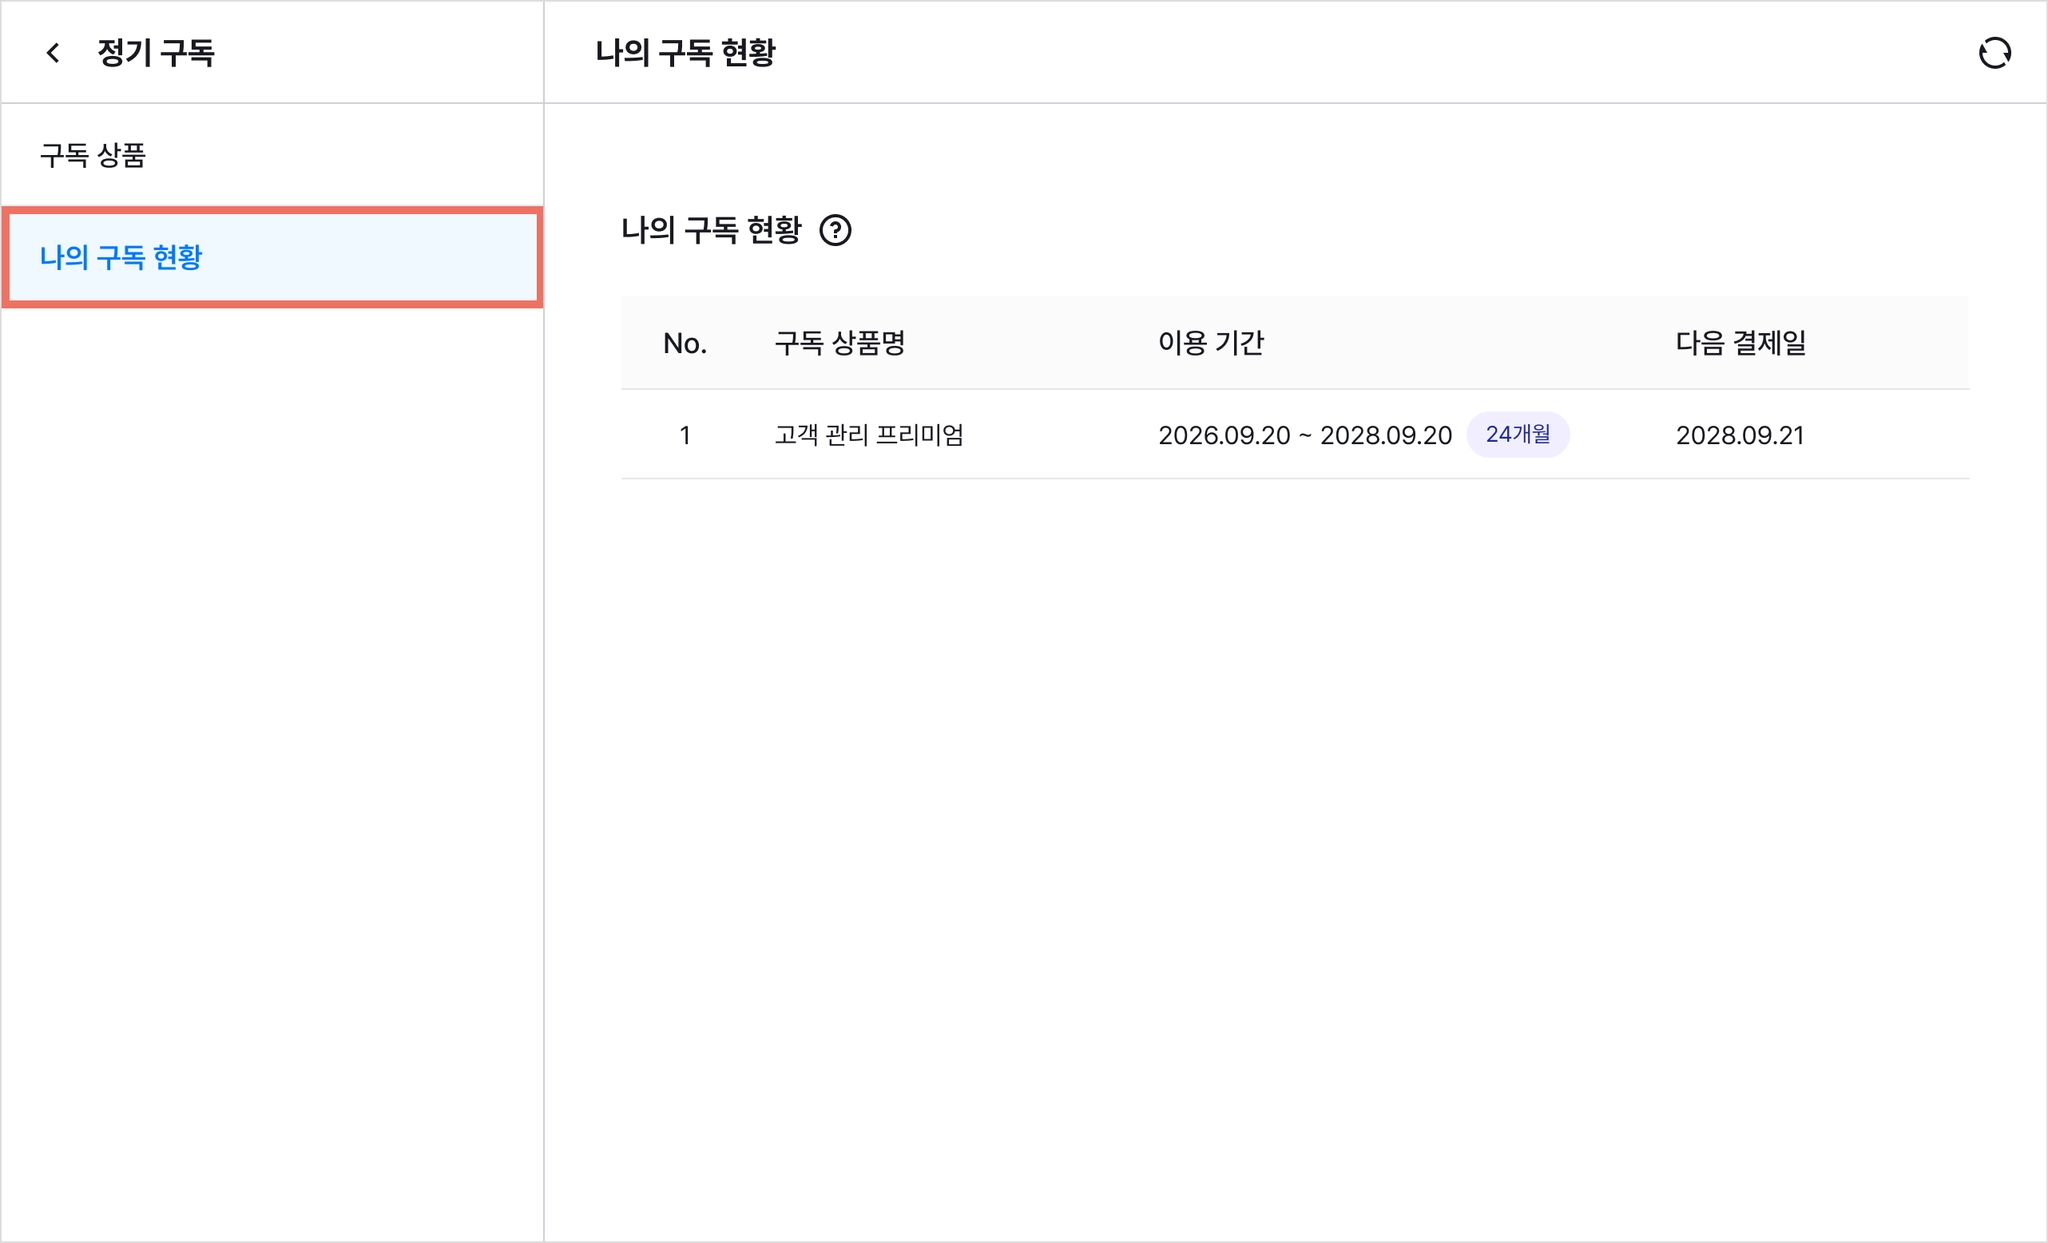This screenshot has height=1243, width=2048.
Task: Click the 이용 기간 column header
Action: click(x=1210, y=343)
